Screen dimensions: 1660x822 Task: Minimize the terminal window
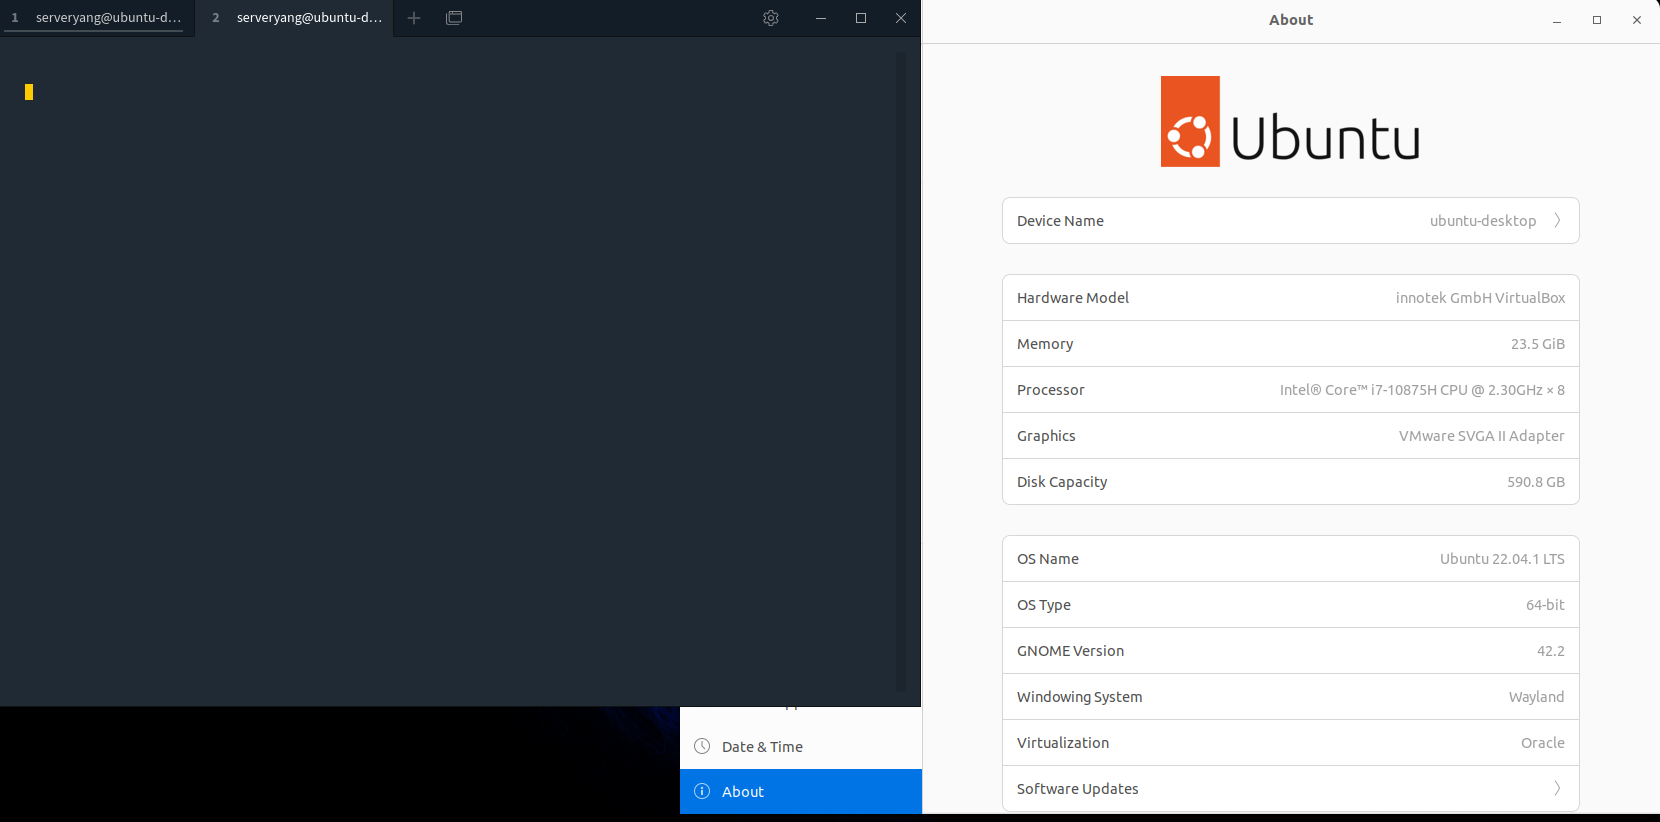click(821, 18)
